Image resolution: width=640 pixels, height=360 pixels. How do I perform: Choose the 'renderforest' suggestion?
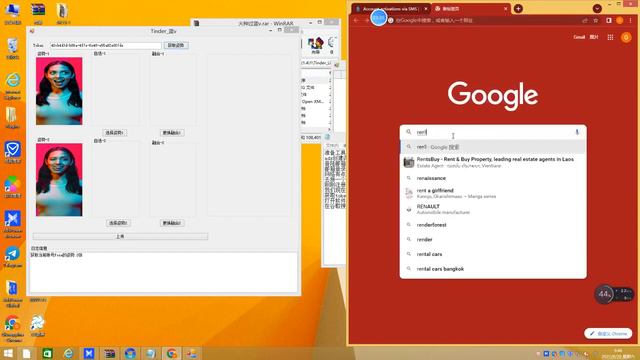493,225
